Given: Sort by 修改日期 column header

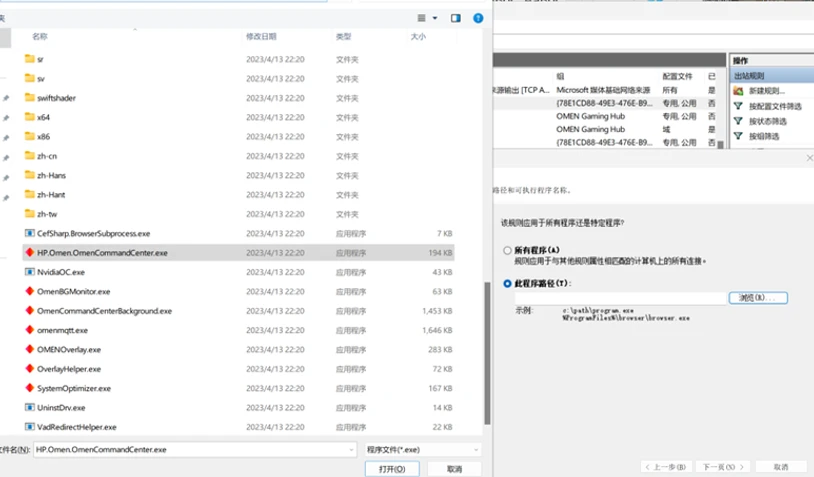Looking at the screenshot, I should (261, 36).
